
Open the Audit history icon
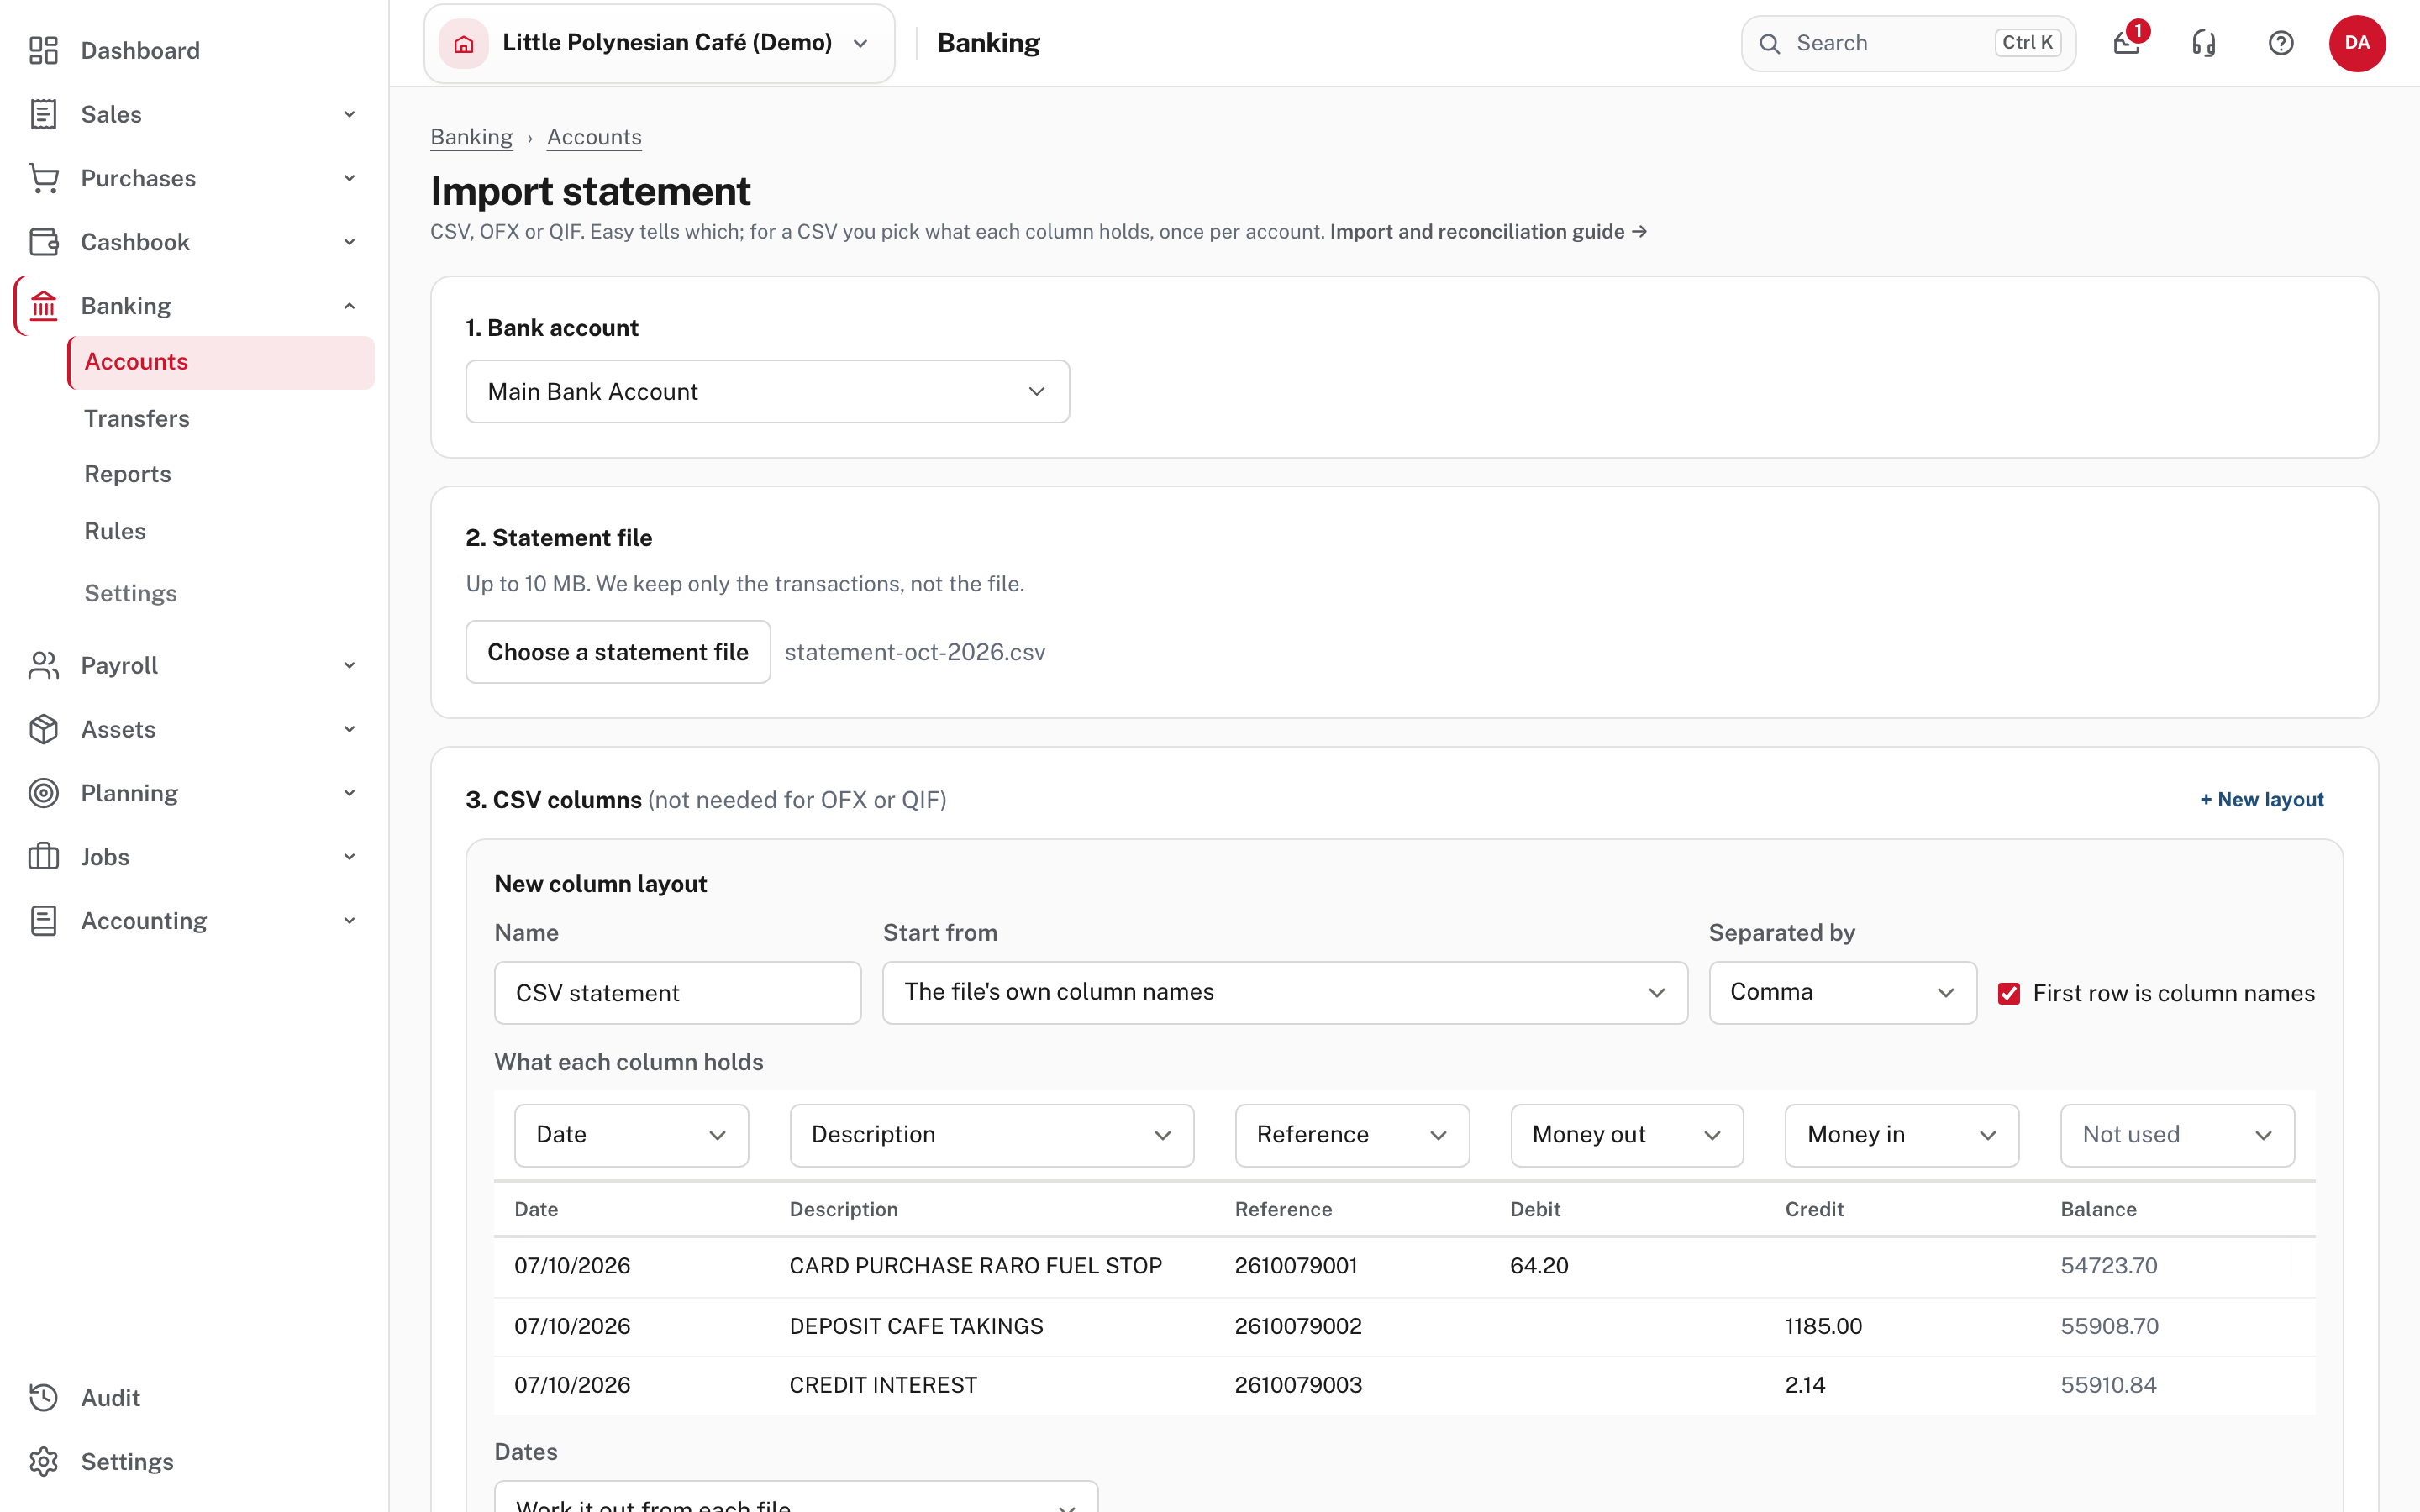43,1398
